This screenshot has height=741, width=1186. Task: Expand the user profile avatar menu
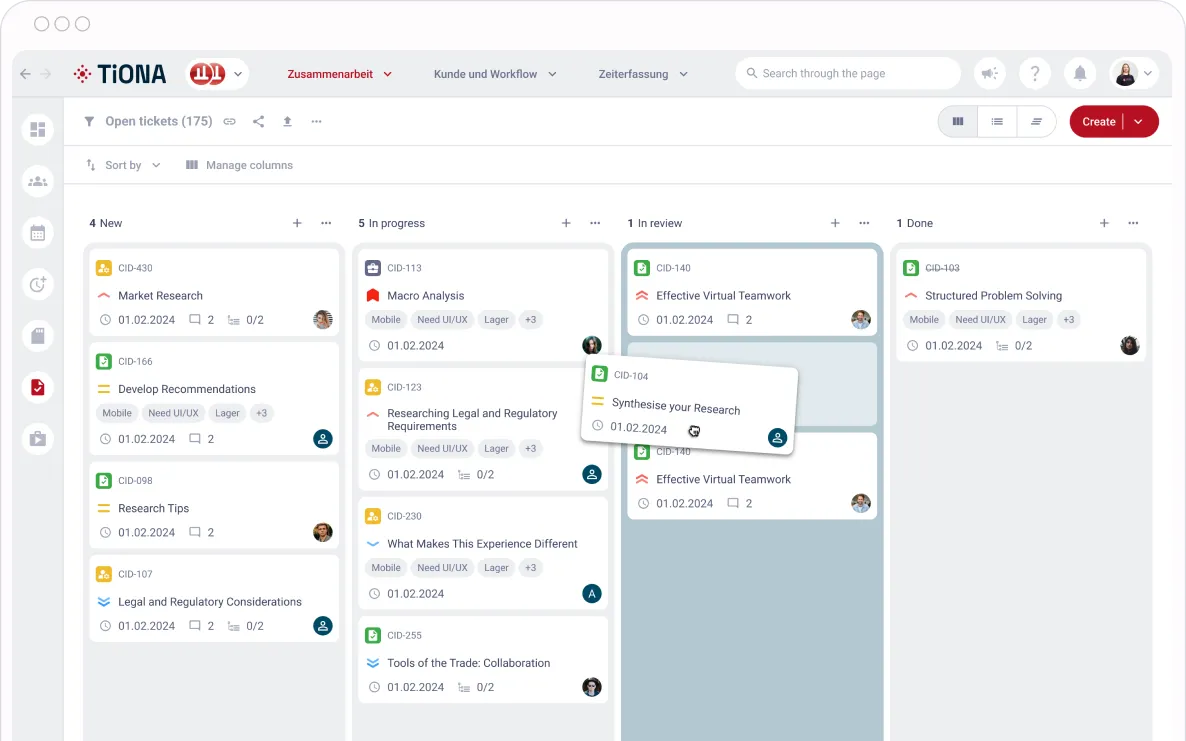1134,74
